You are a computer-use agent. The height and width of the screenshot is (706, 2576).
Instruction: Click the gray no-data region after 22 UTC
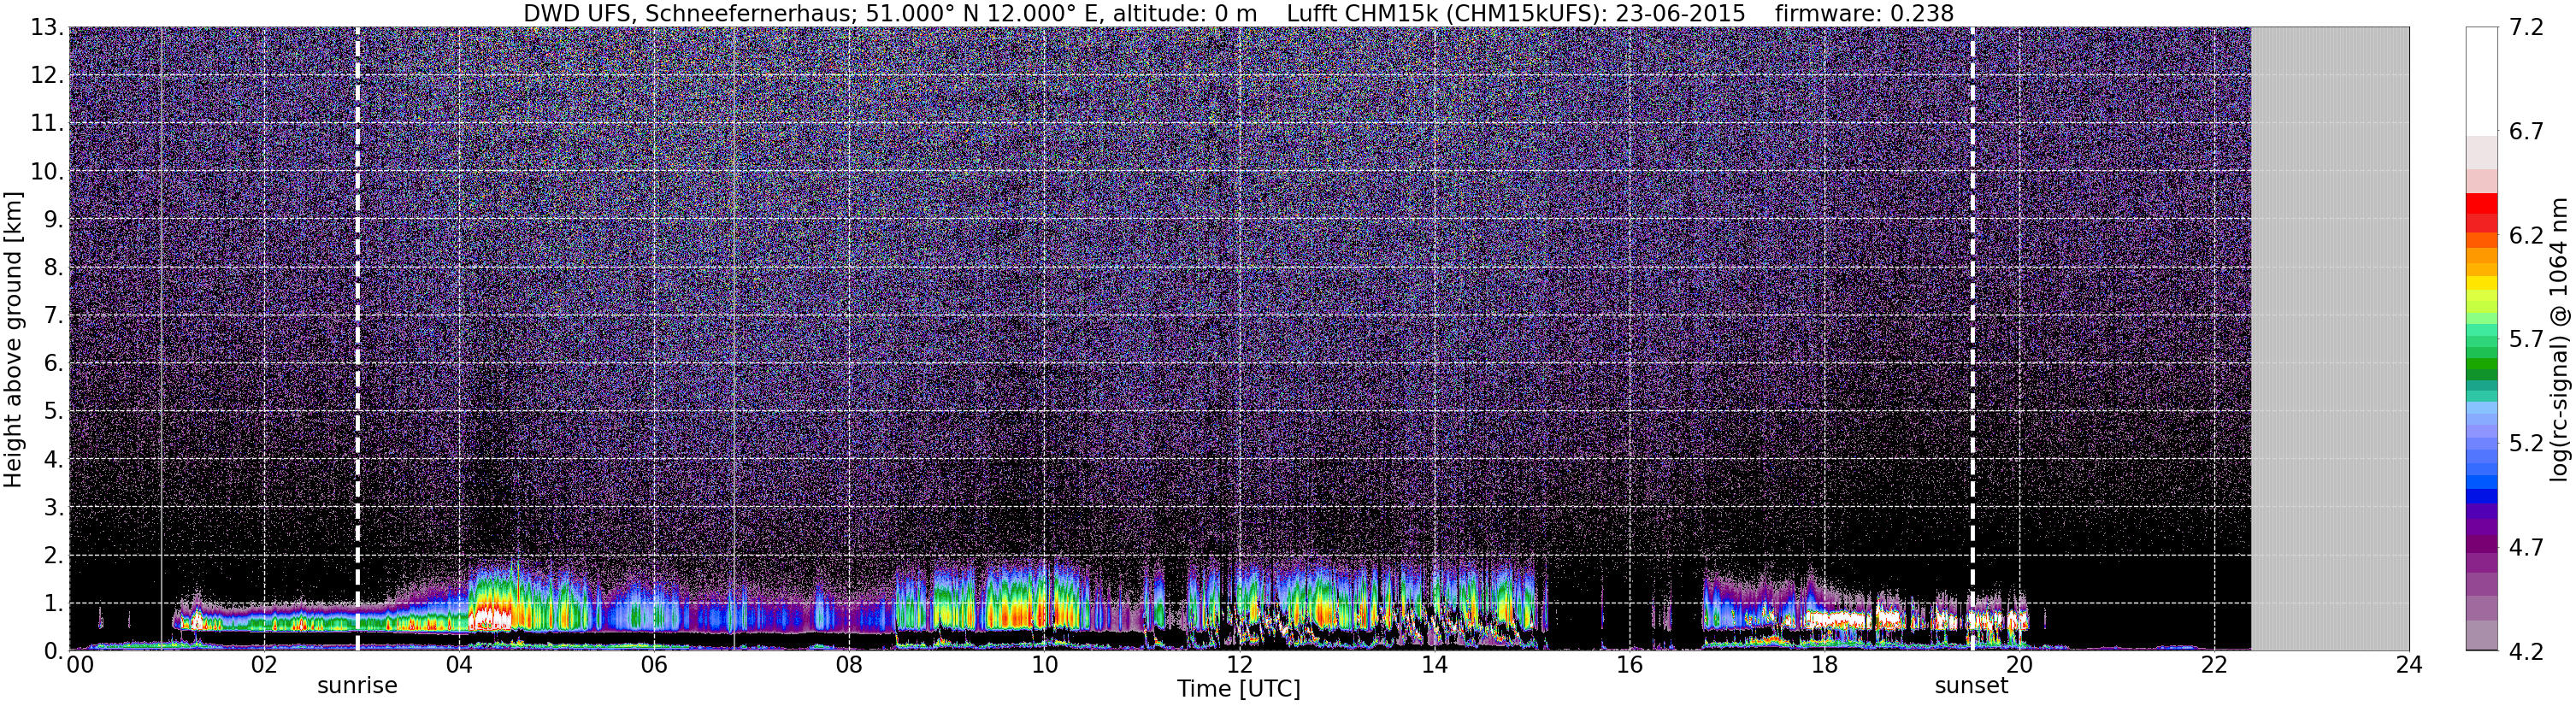pos(2329,339)
